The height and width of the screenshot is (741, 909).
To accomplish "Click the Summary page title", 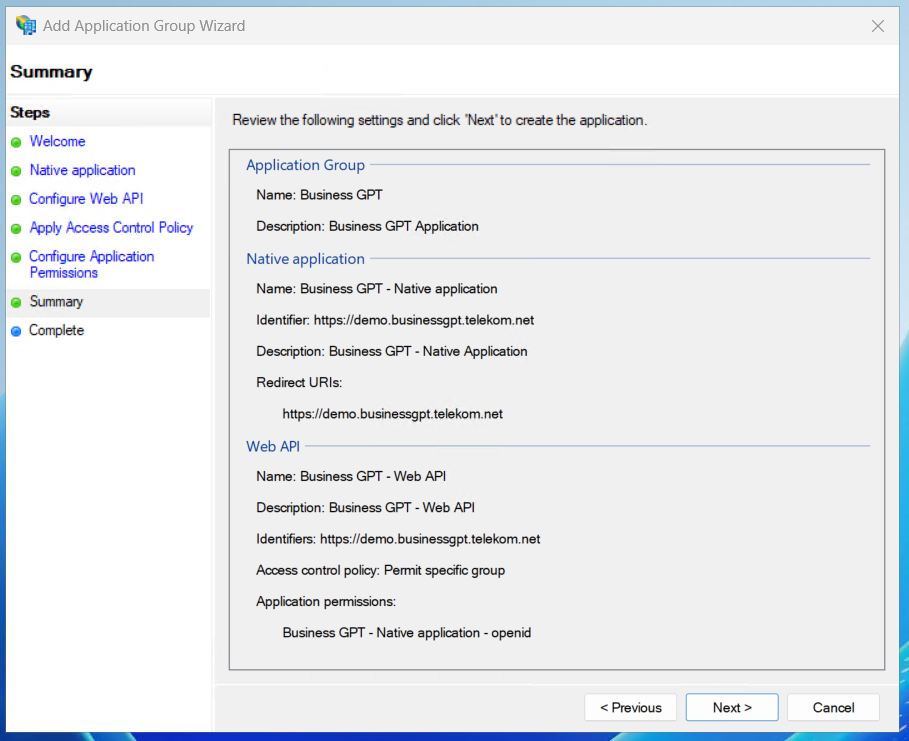I will (51, 72).
